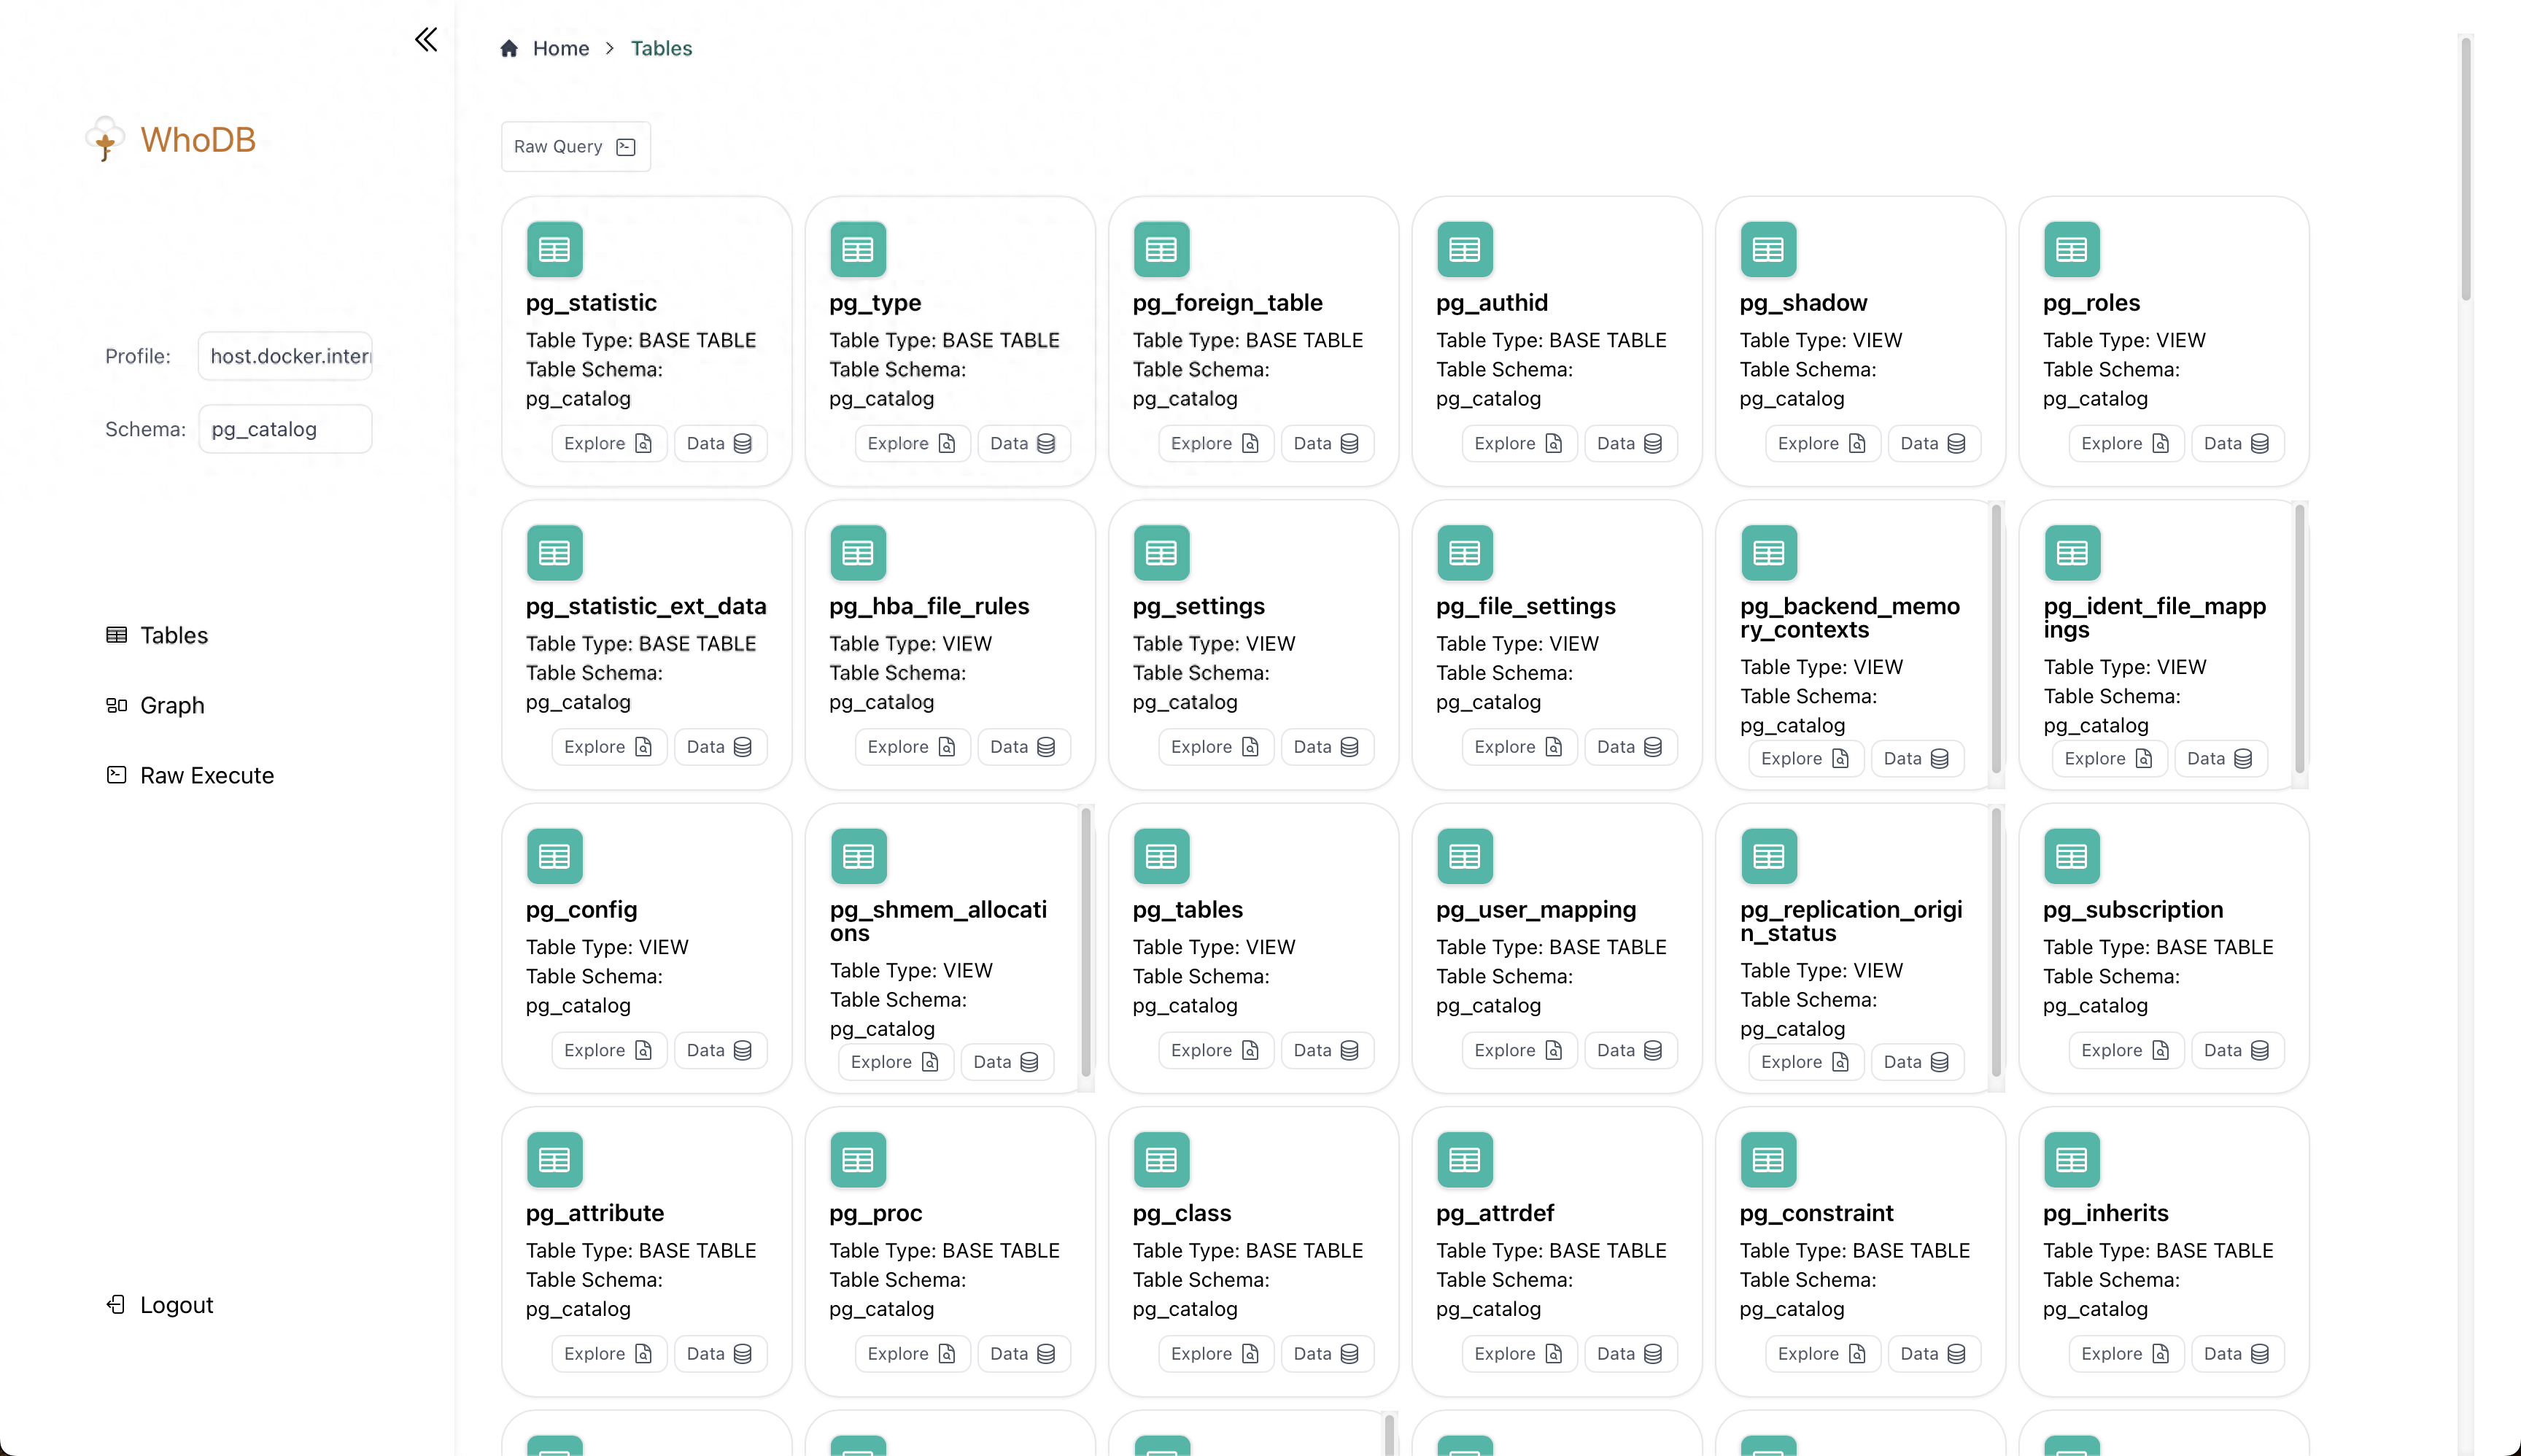This screenshot has width=2521, height=1456.
Task: Open Raw Query editor
Action: [573, 146]
